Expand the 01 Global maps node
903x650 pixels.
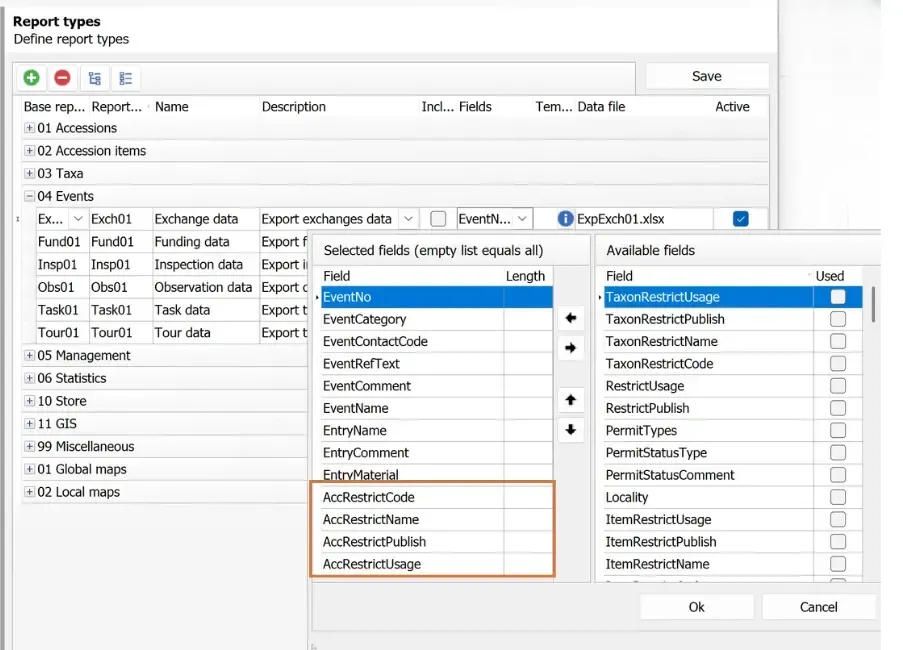29,469
